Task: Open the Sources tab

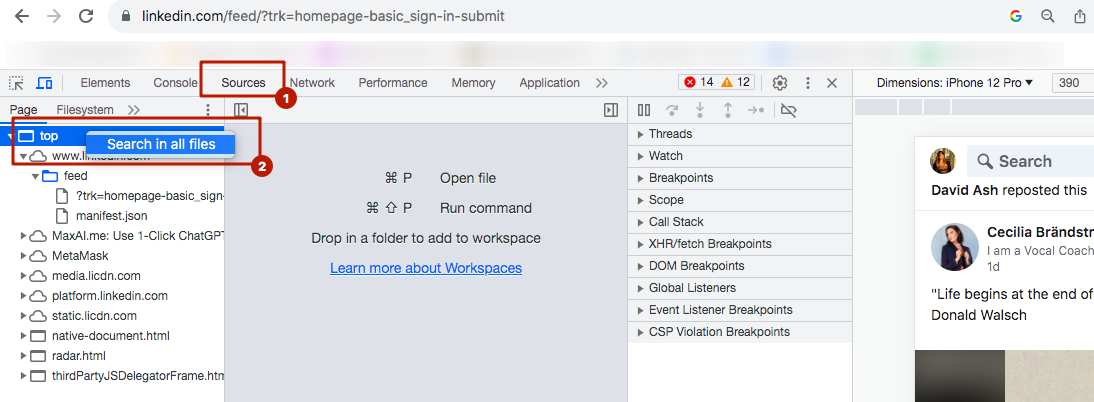Action: (243, 82)
